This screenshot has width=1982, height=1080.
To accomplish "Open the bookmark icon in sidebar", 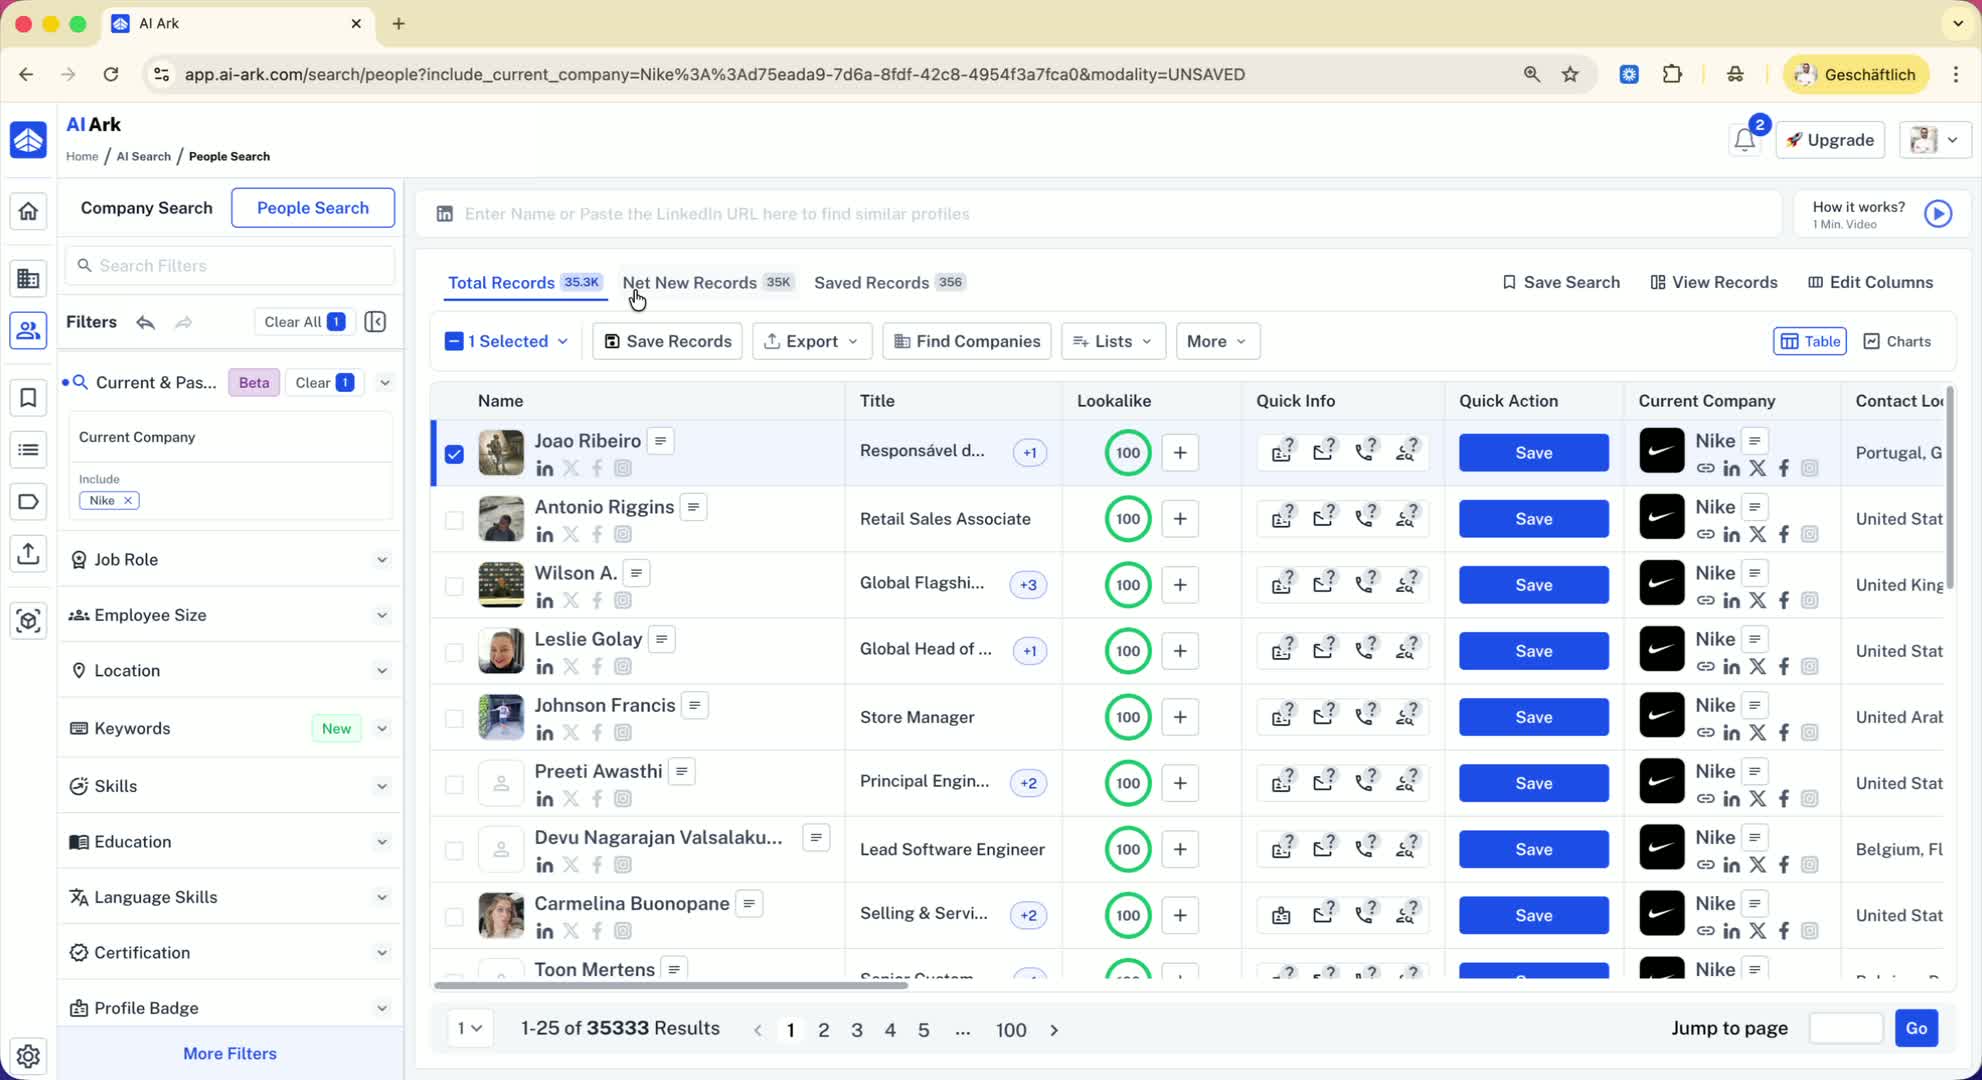I will [28, 398].
